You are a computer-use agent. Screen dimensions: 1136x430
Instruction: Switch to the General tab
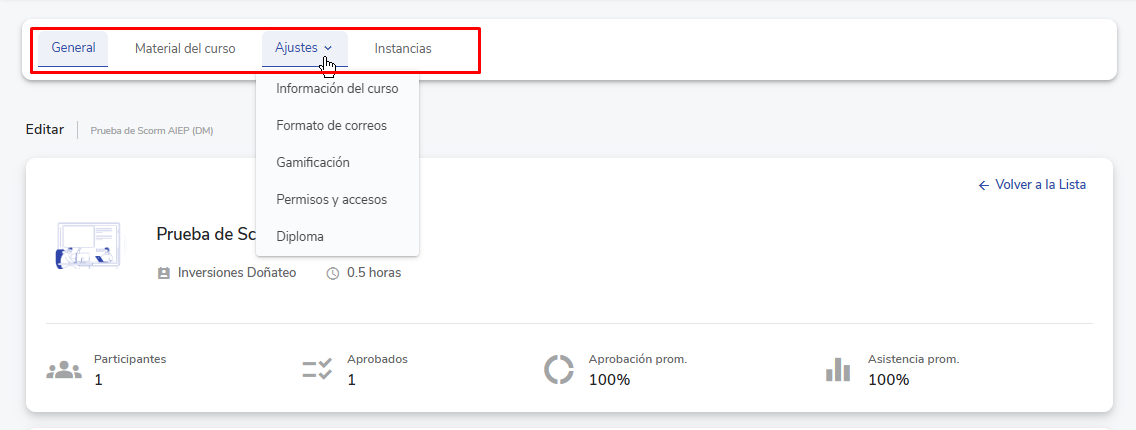[73, 48]
